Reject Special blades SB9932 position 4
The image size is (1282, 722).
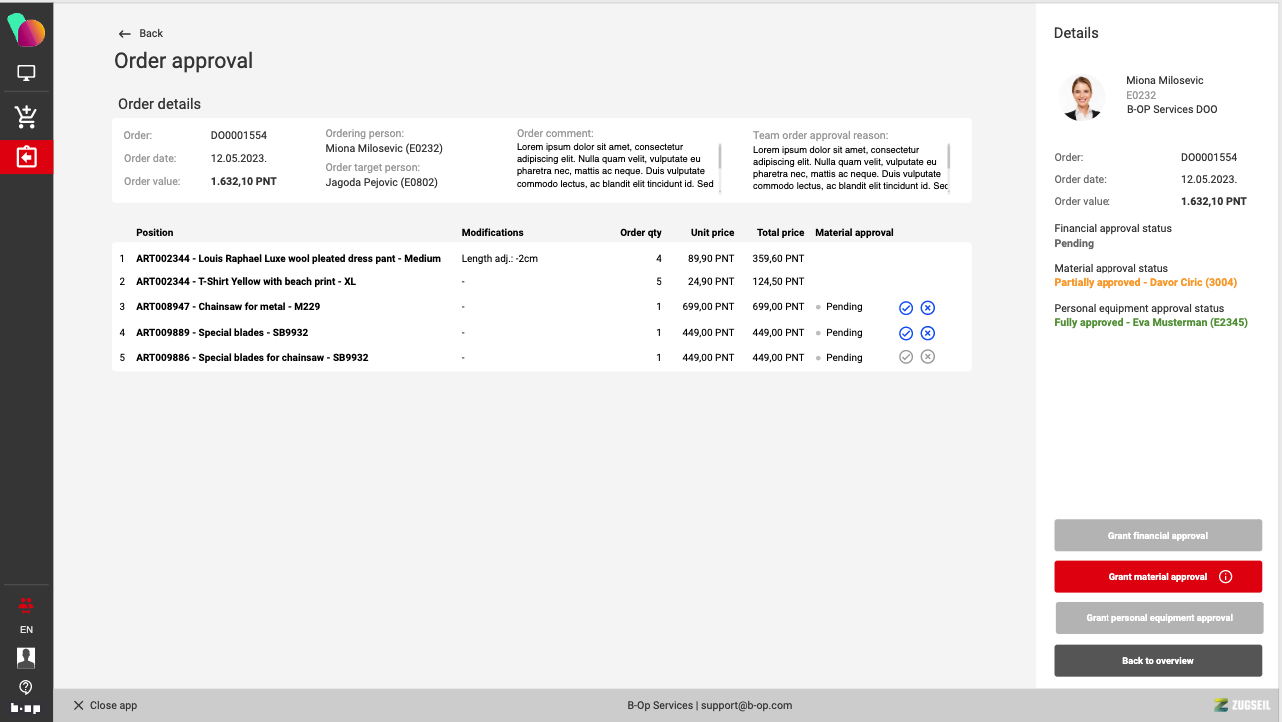pyautogui.click(x=927, y=333)
